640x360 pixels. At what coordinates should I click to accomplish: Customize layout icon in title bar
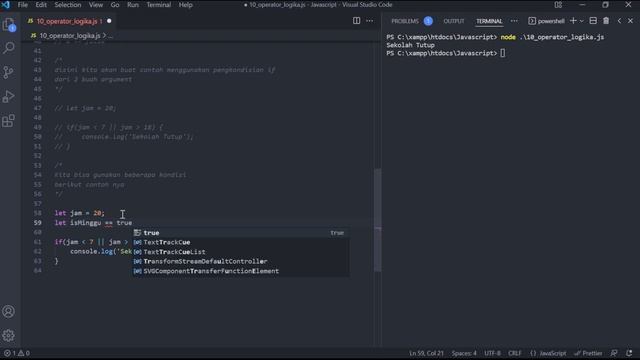558,5
